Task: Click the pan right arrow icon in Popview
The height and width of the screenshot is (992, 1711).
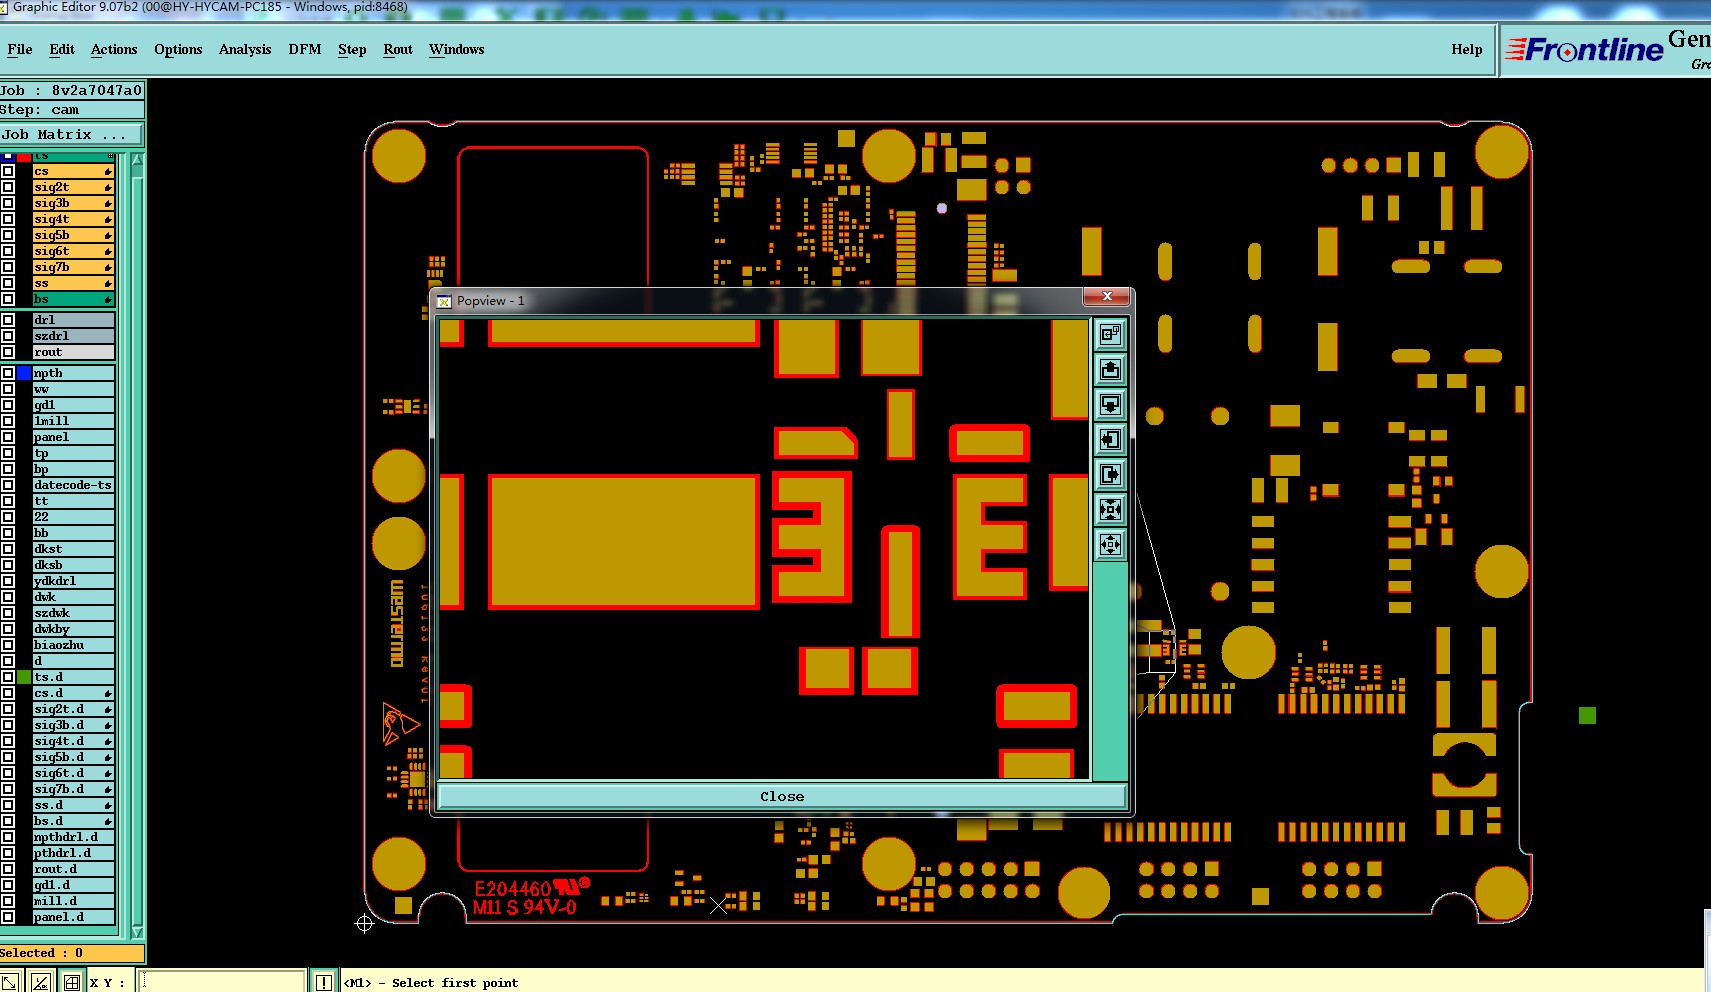Action: tap(1110, 475)
